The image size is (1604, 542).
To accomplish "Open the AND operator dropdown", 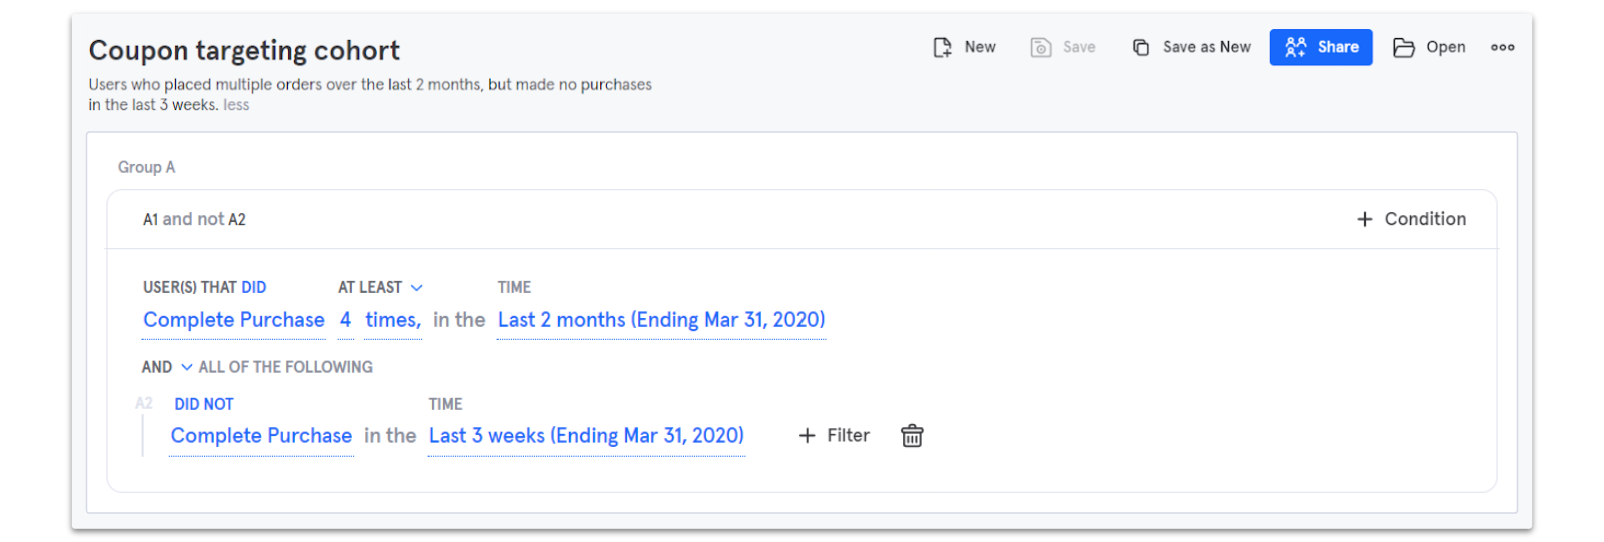I will pos(186,367).
